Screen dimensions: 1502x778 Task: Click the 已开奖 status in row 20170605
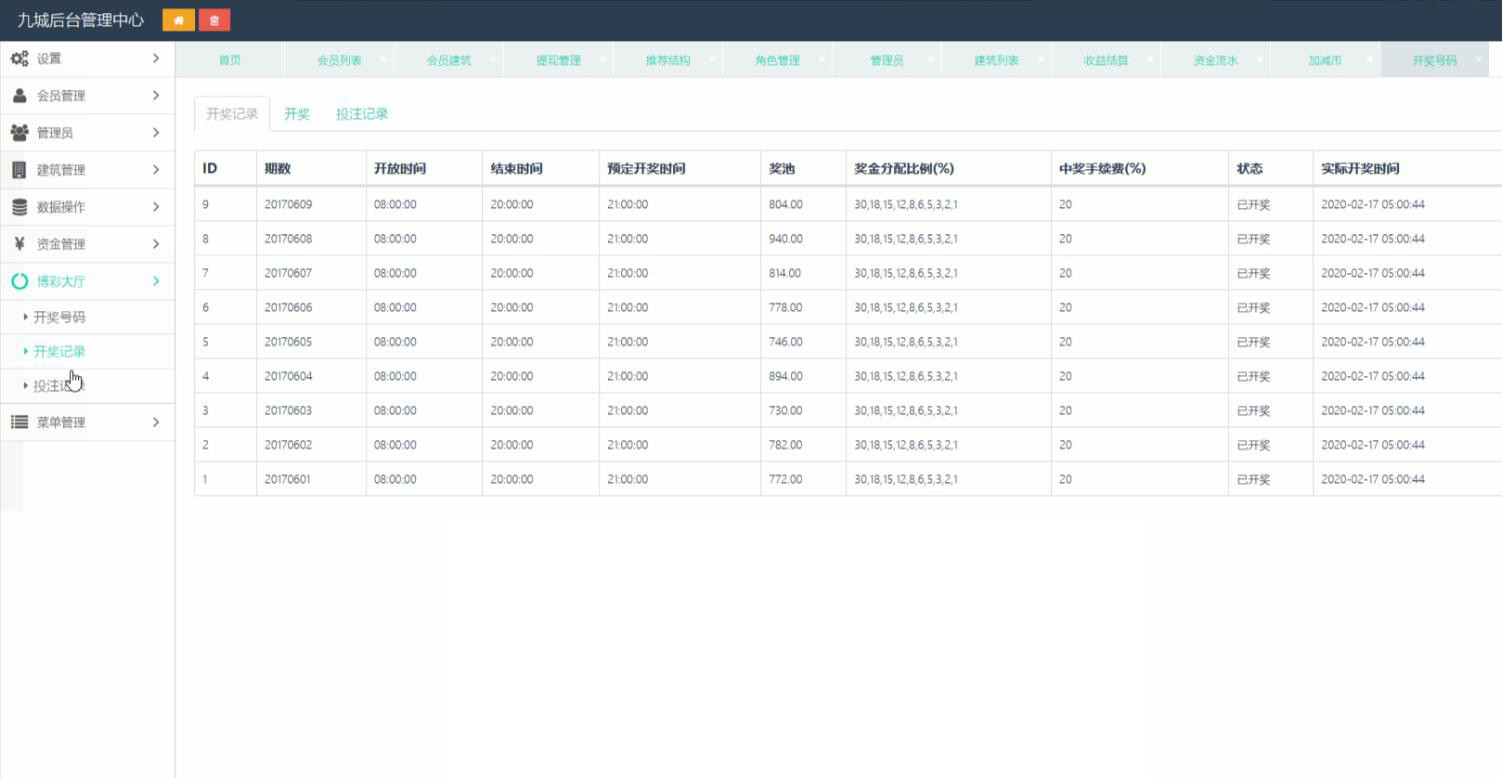pos(1253,342)
